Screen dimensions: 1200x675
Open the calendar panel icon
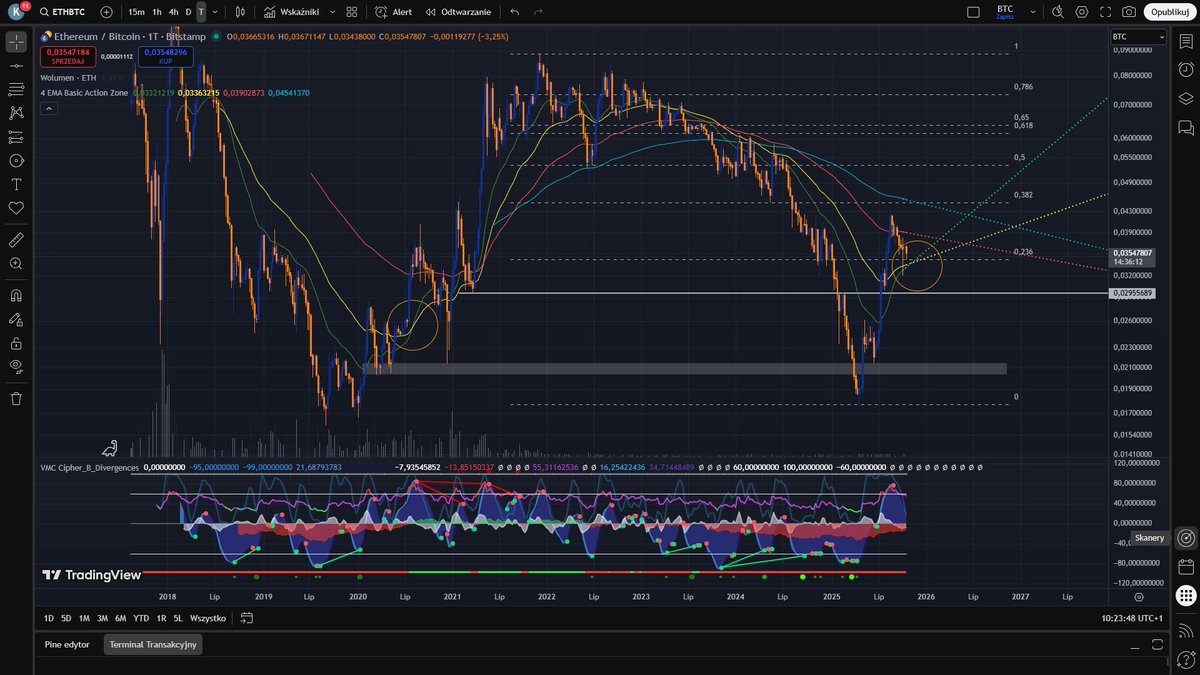[1186, 567]
